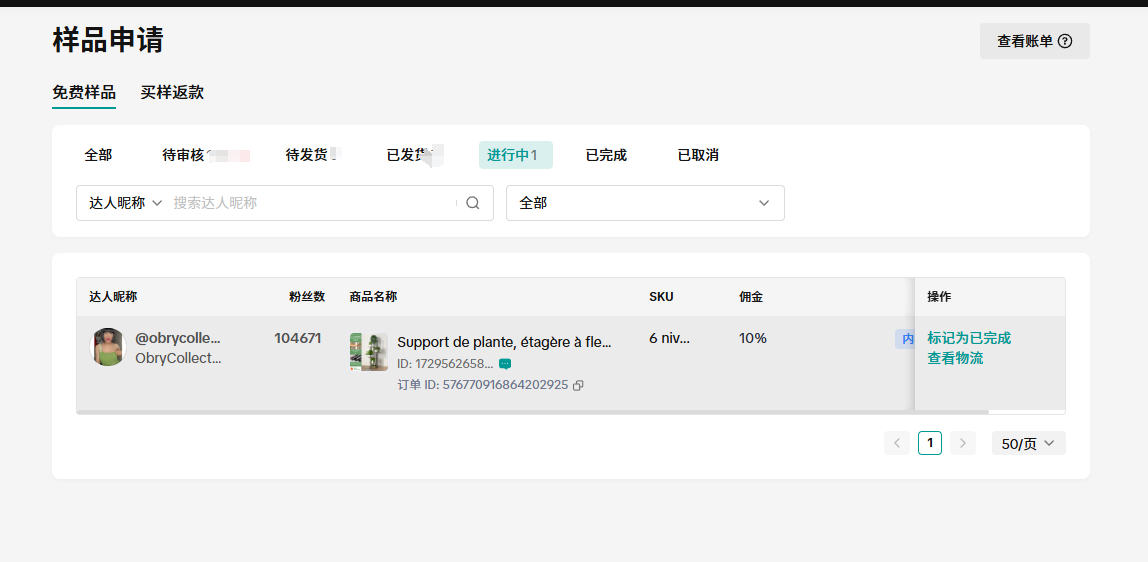The image size is (1148, 562).
Task: Select the 待审核 status tab
Action: pos(184,155)
